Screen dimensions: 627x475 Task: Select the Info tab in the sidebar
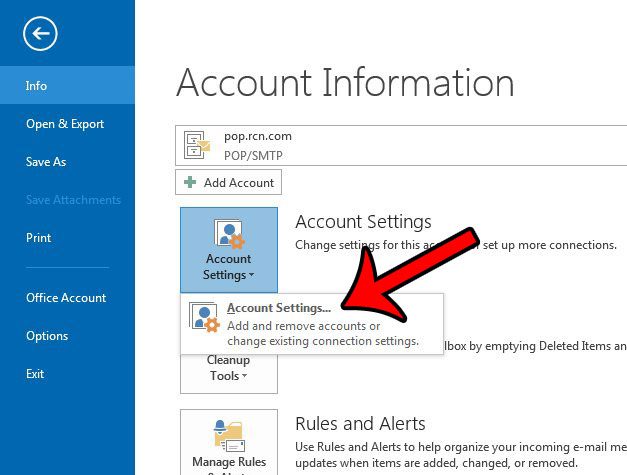pyautogui.click(x=36, y=86)
